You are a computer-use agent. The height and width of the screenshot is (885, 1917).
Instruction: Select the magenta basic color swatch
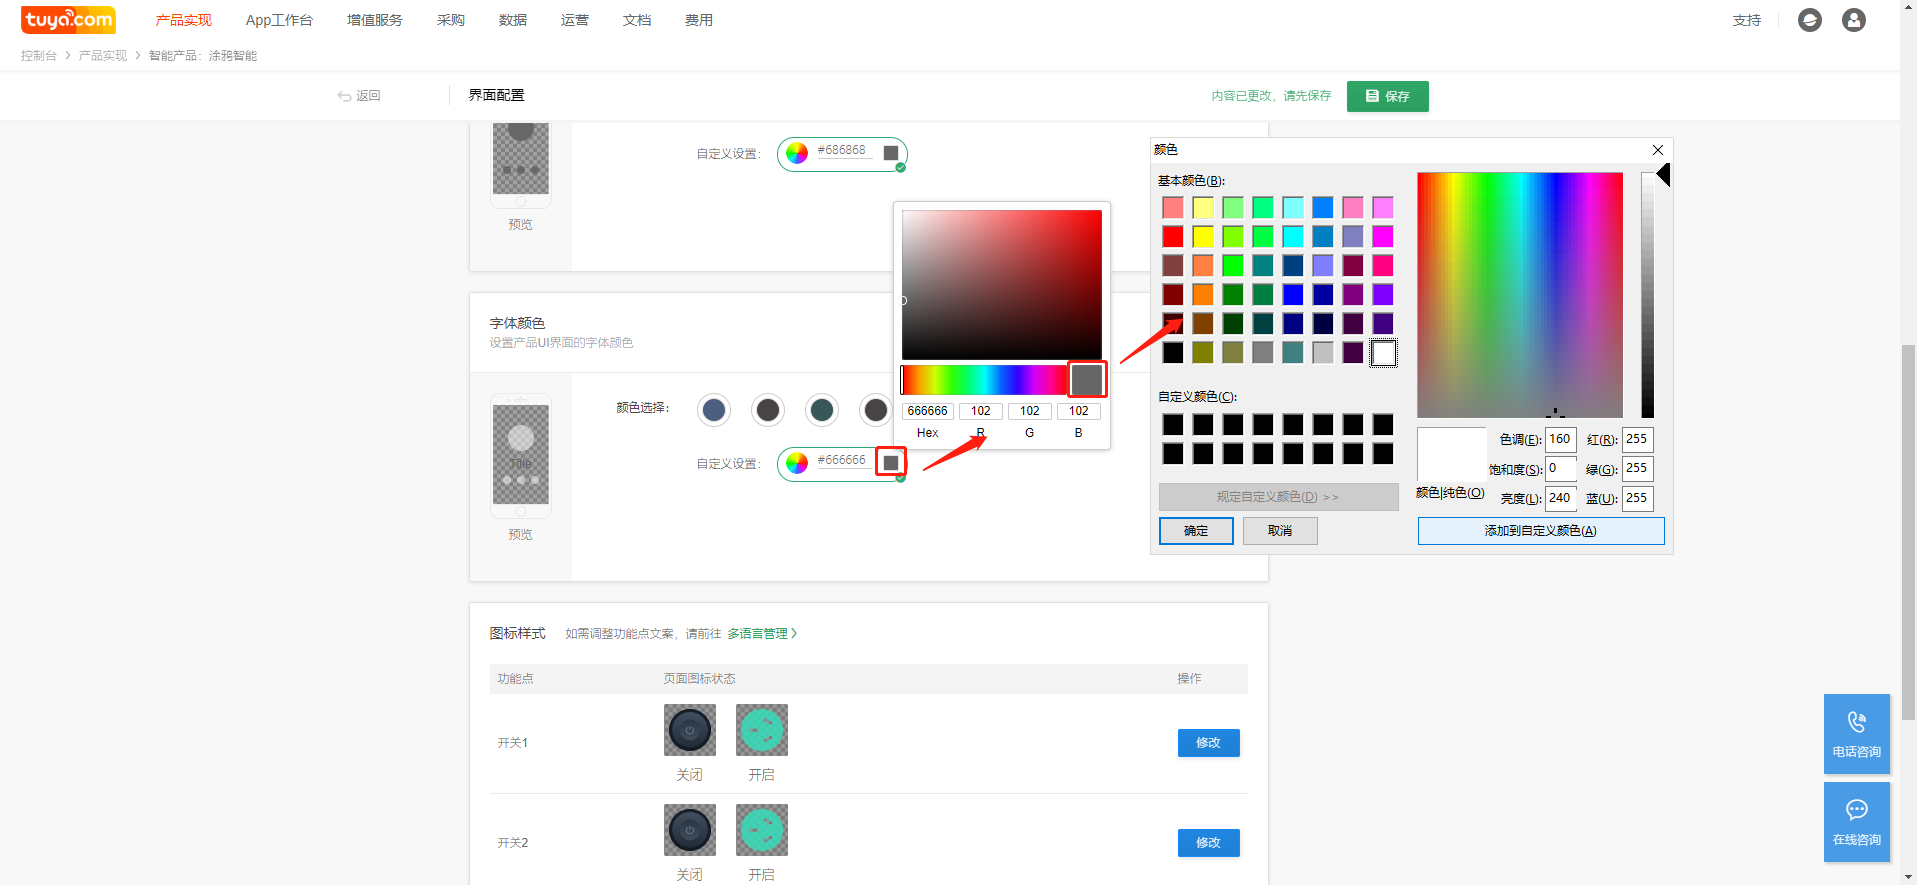[1383, 236]
